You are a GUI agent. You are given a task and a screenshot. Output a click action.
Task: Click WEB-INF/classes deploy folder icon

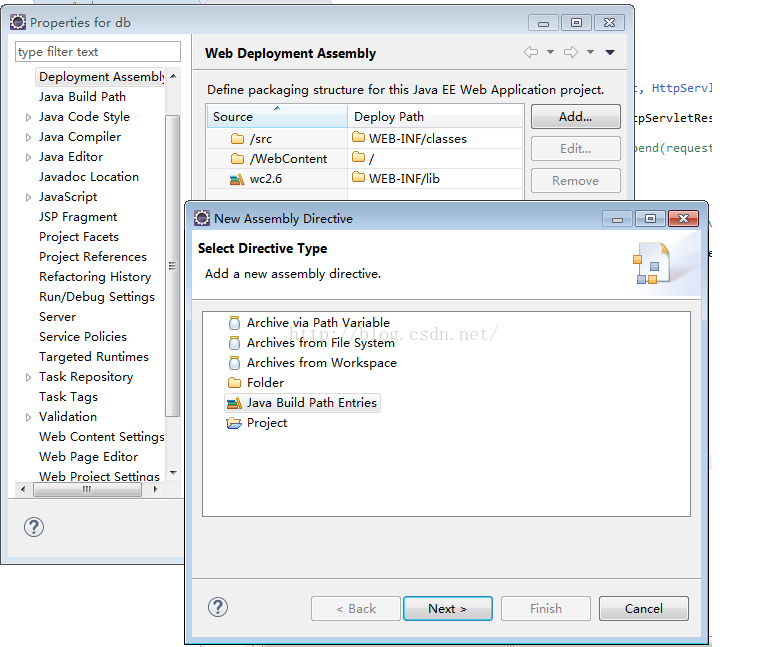click(x=359, y=137)
